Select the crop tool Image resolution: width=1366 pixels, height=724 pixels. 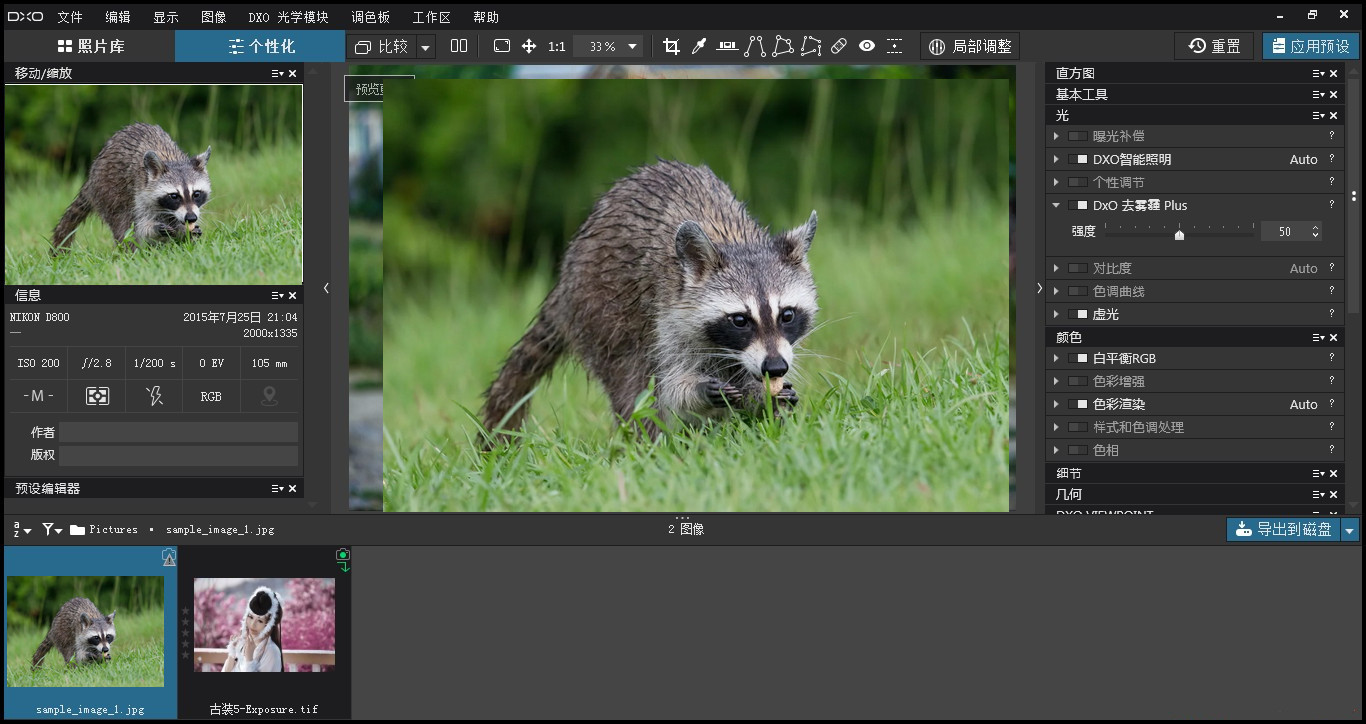(x=671, y=46)
